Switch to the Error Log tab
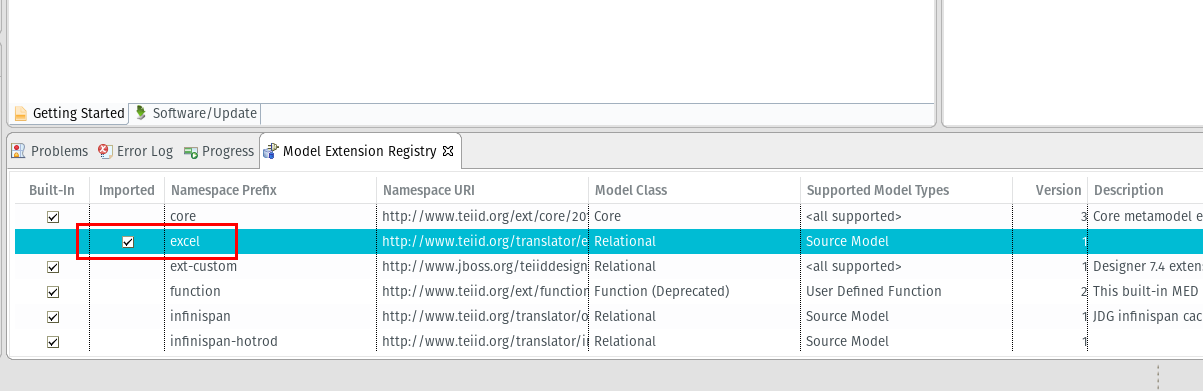This screenshot has height=391, width=1203. click(x=135, y=152)
